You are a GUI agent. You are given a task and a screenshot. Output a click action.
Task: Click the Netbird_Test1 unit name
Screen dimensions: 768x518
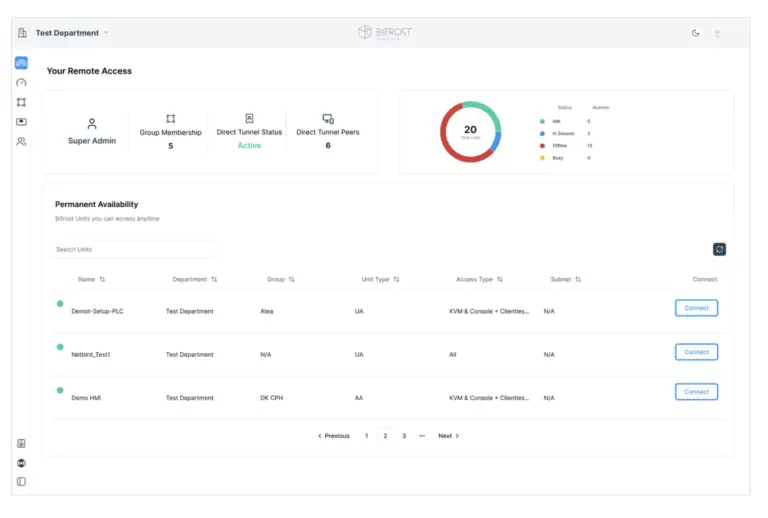pyautogui.click(x=91, y=354)
